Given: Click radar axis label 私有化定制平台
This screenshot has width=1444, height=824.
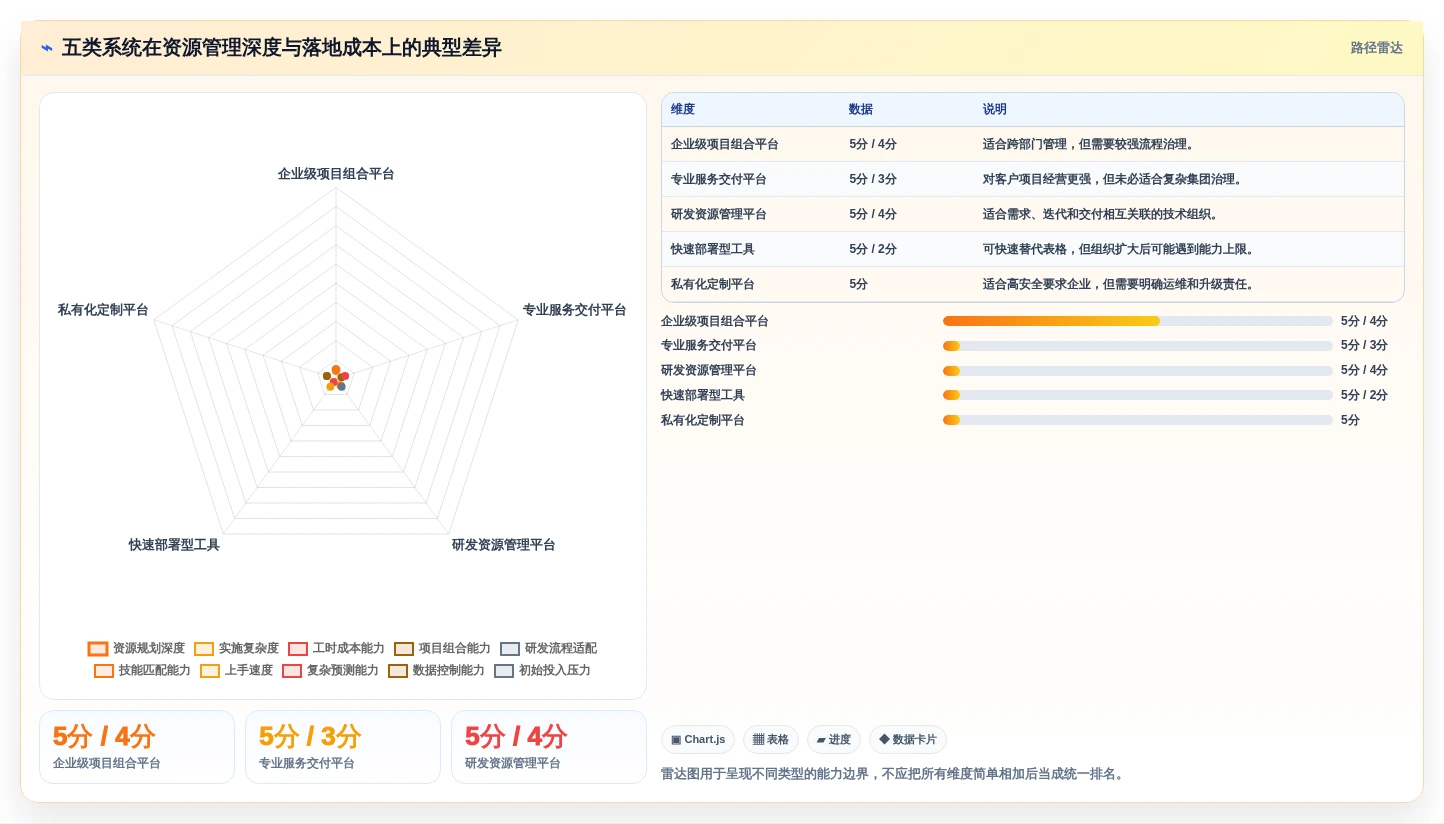Looking at the screenshot, I should pyautogui.click(x=103, y=310).
